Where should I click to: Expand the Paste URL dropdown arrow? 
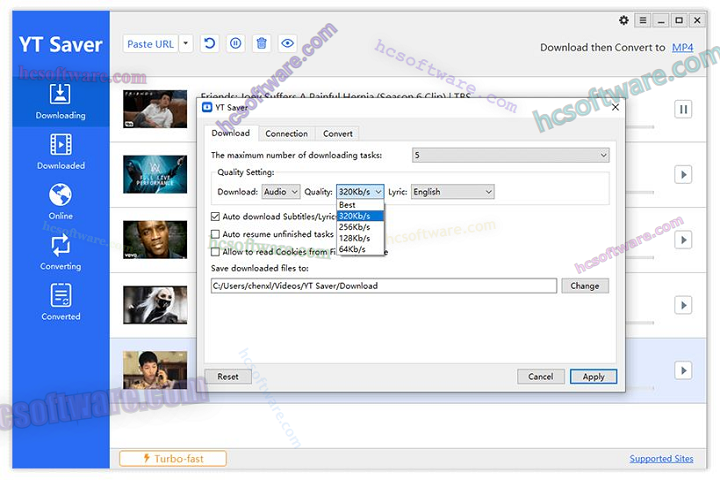click(x=186, y=44)
